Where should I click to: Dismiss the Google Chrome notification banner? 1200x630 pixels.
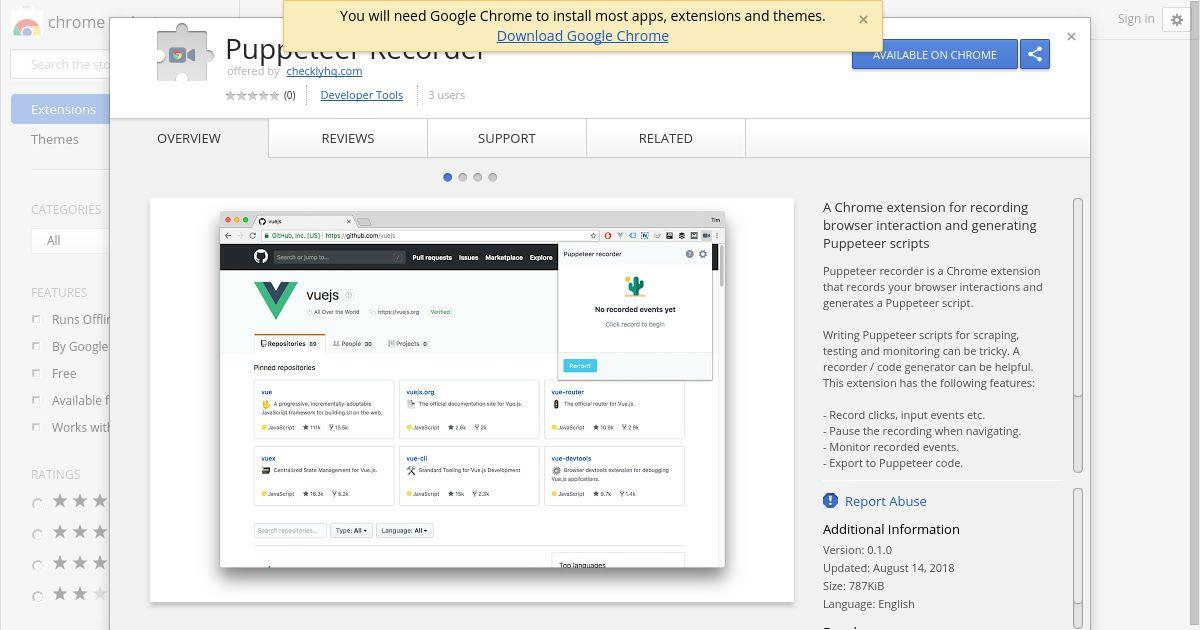[x=863, y=19]
